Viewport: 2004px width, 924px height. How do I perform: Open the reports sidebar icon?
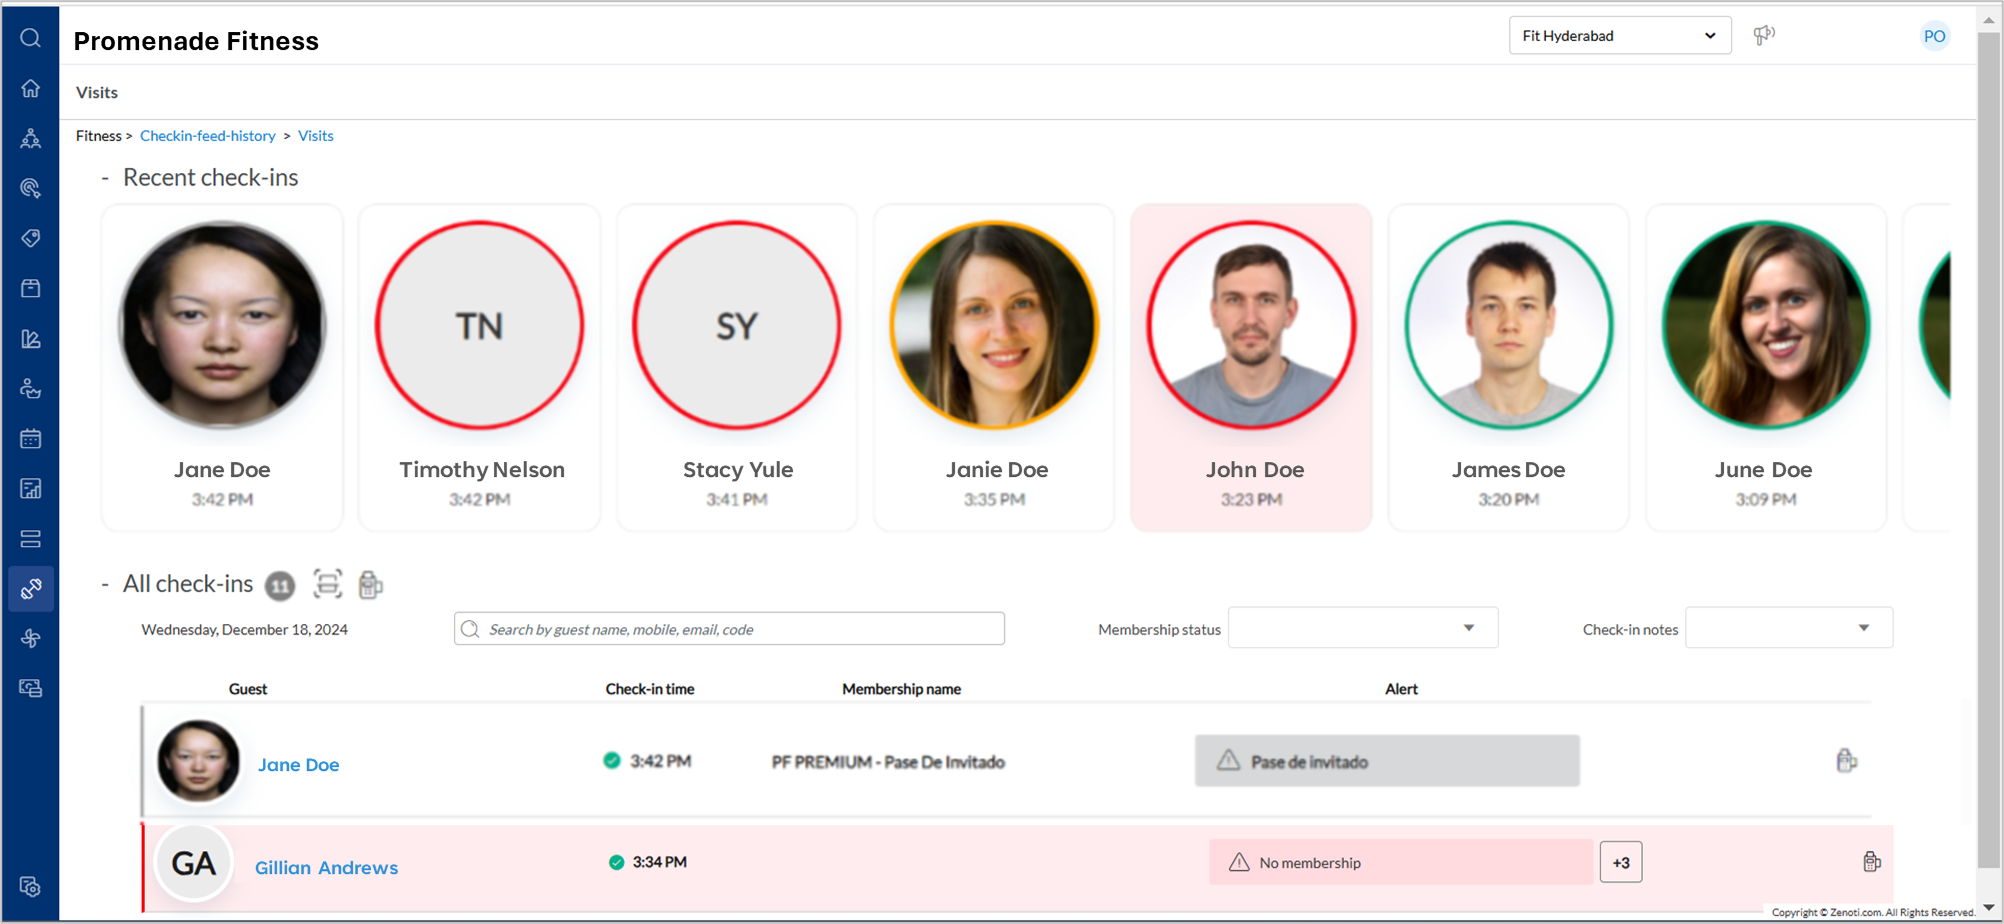pyautogui.click(x=31, y=489)
